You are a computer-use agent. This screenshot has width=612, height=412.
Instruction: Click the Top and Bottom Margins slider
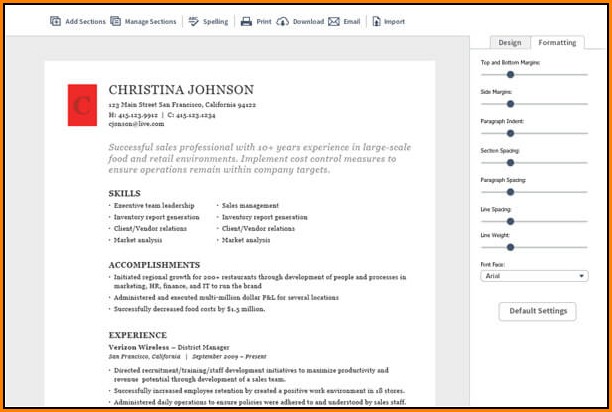pos(510,74)
